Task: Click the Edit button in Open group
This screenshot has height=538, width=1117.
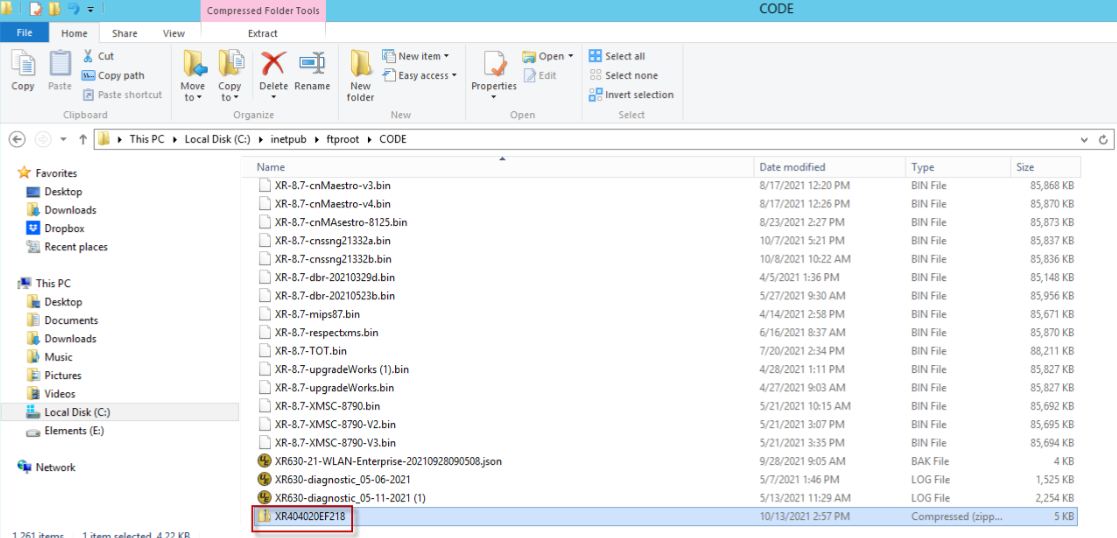Action: (x=540, y=75)
